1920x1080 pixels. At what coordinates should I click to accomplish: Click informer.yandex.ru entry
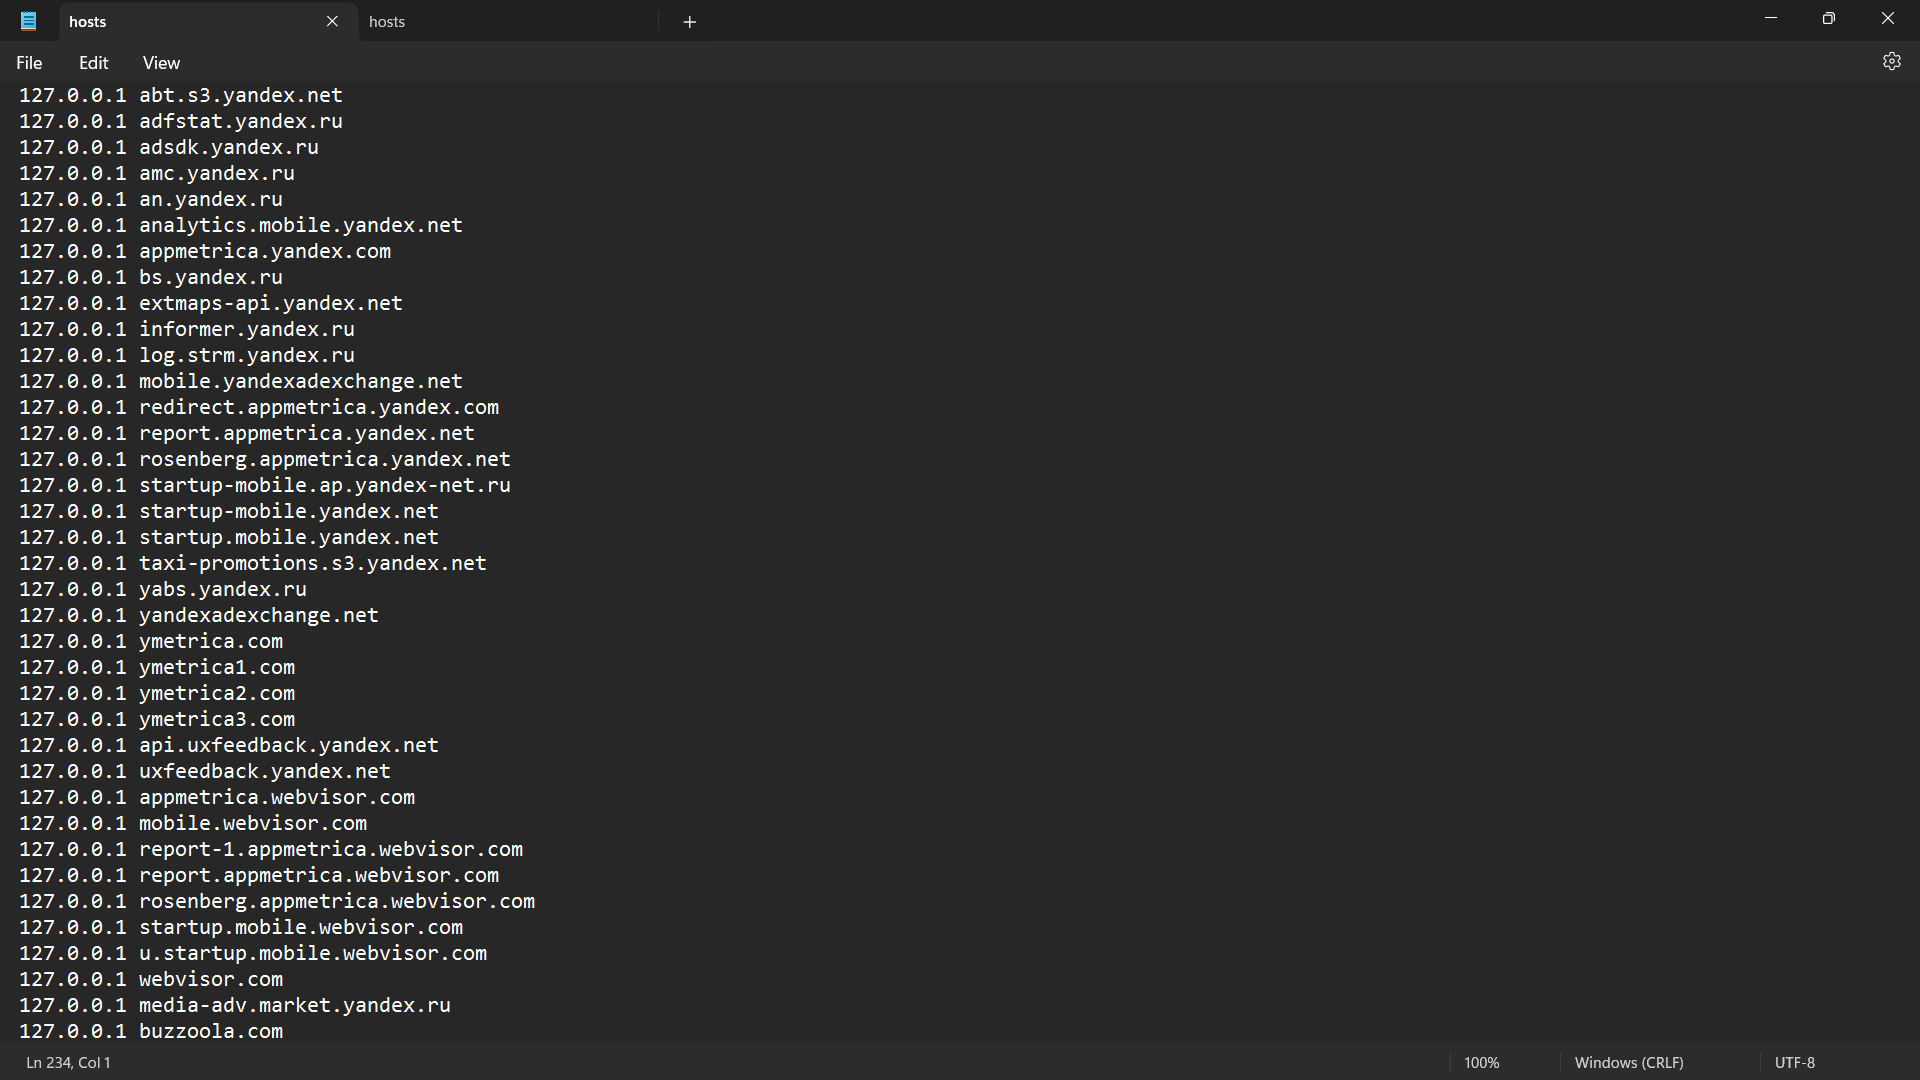(x=187, y=329)
